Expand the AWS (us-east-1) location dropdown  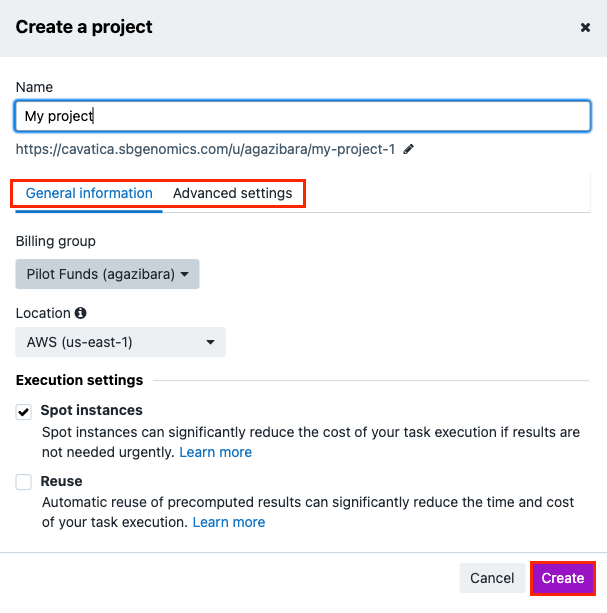click(121, 342)
